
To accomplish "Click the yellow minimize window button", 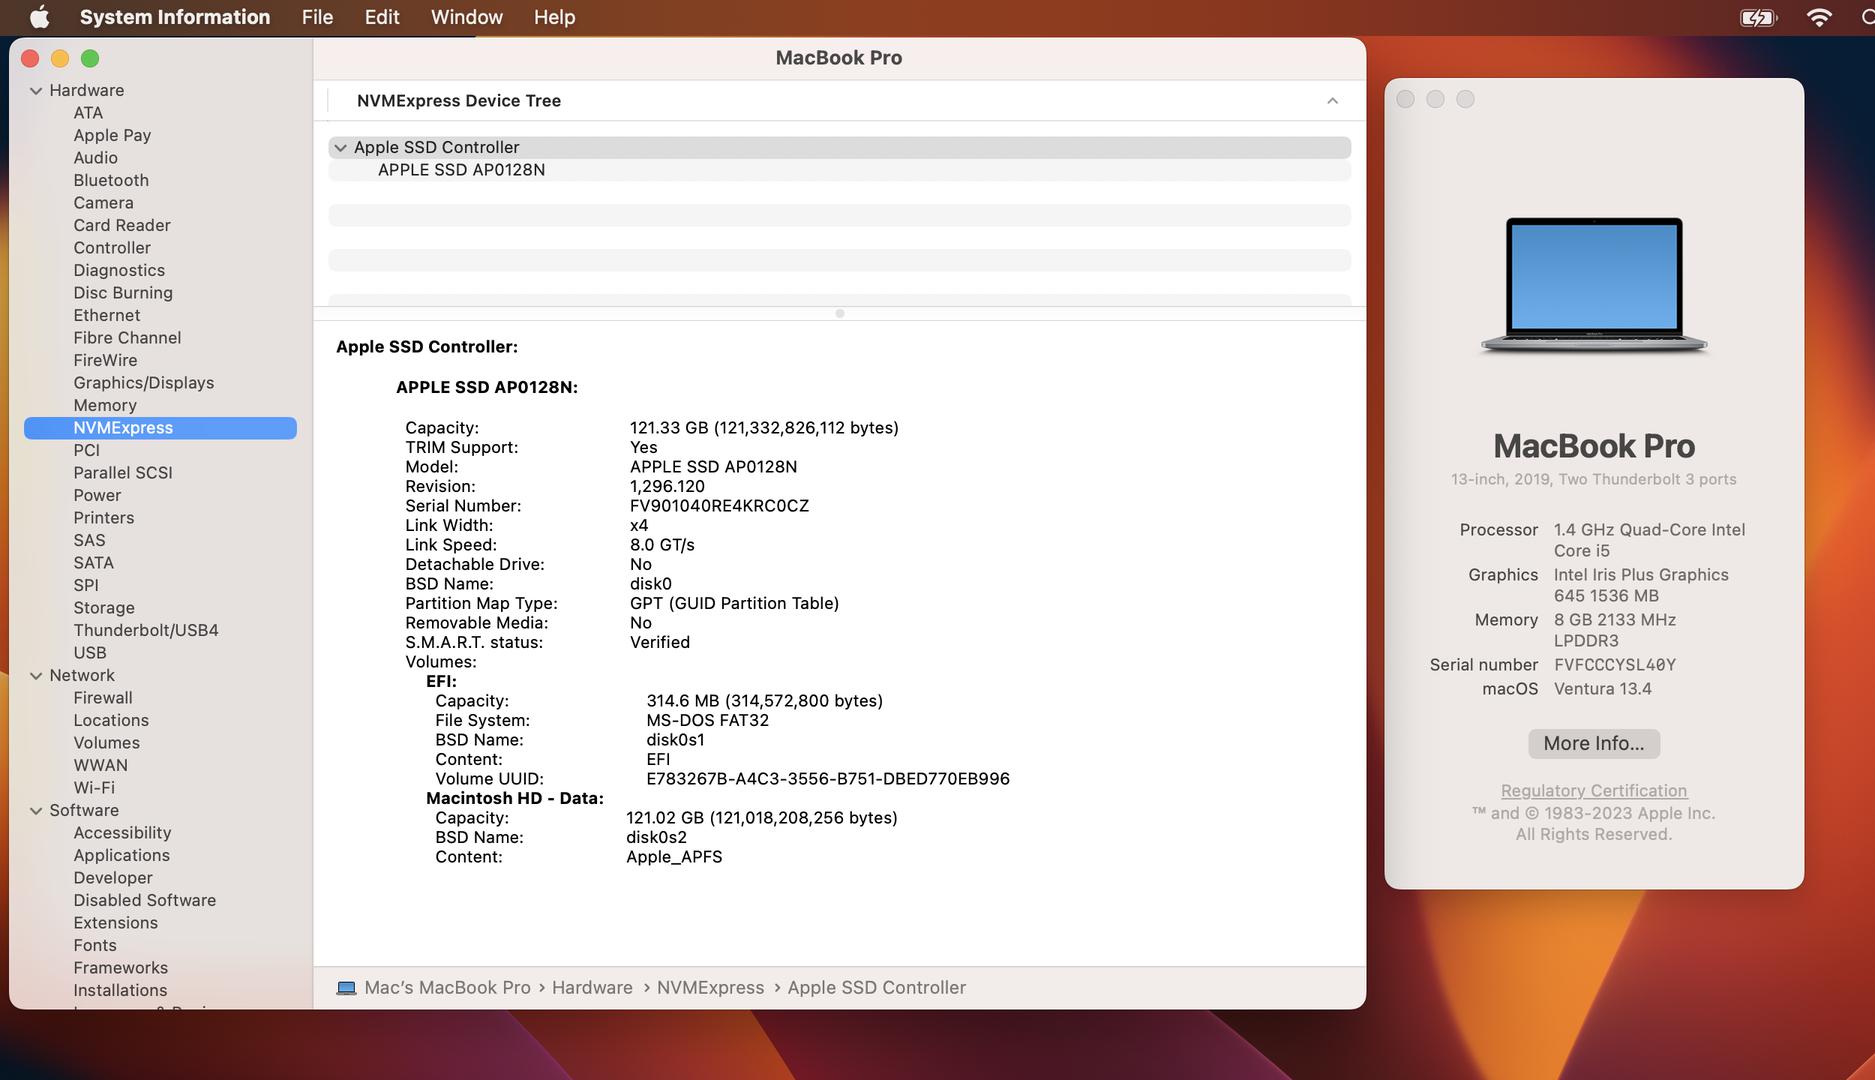I will coord(60,59).
